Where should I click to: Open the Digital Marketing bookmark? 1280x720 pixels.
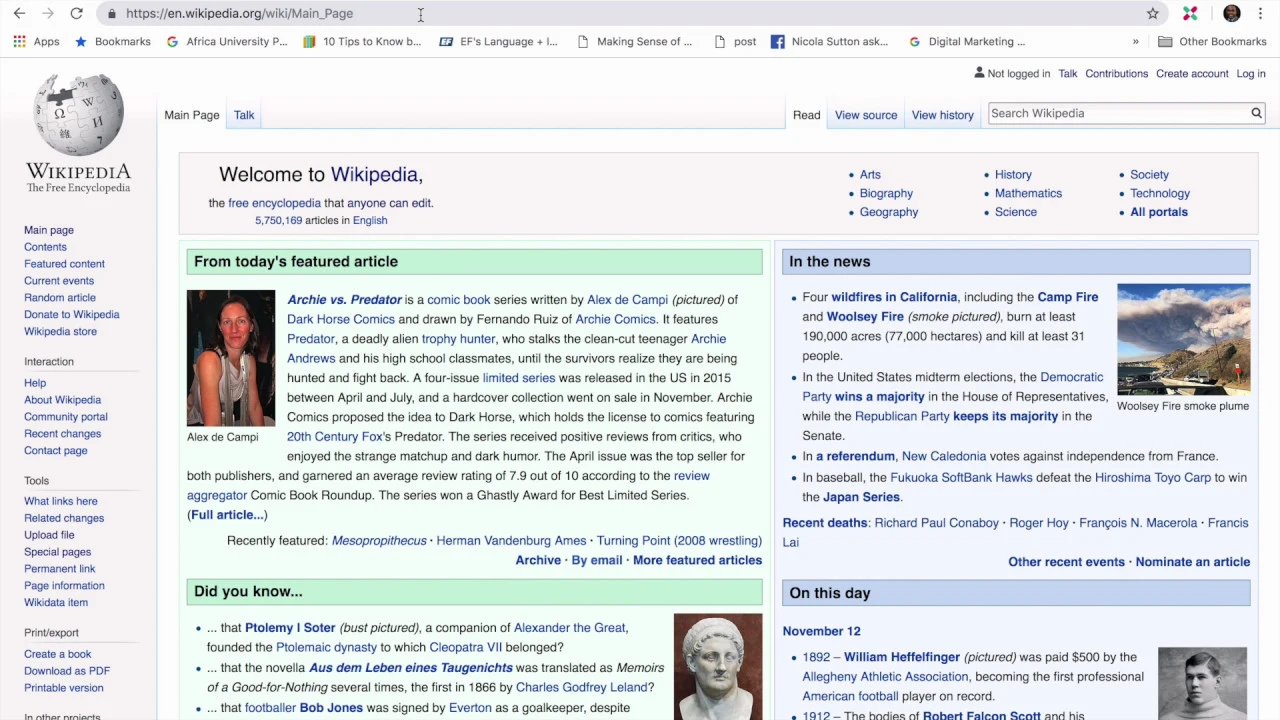point(967,42)
